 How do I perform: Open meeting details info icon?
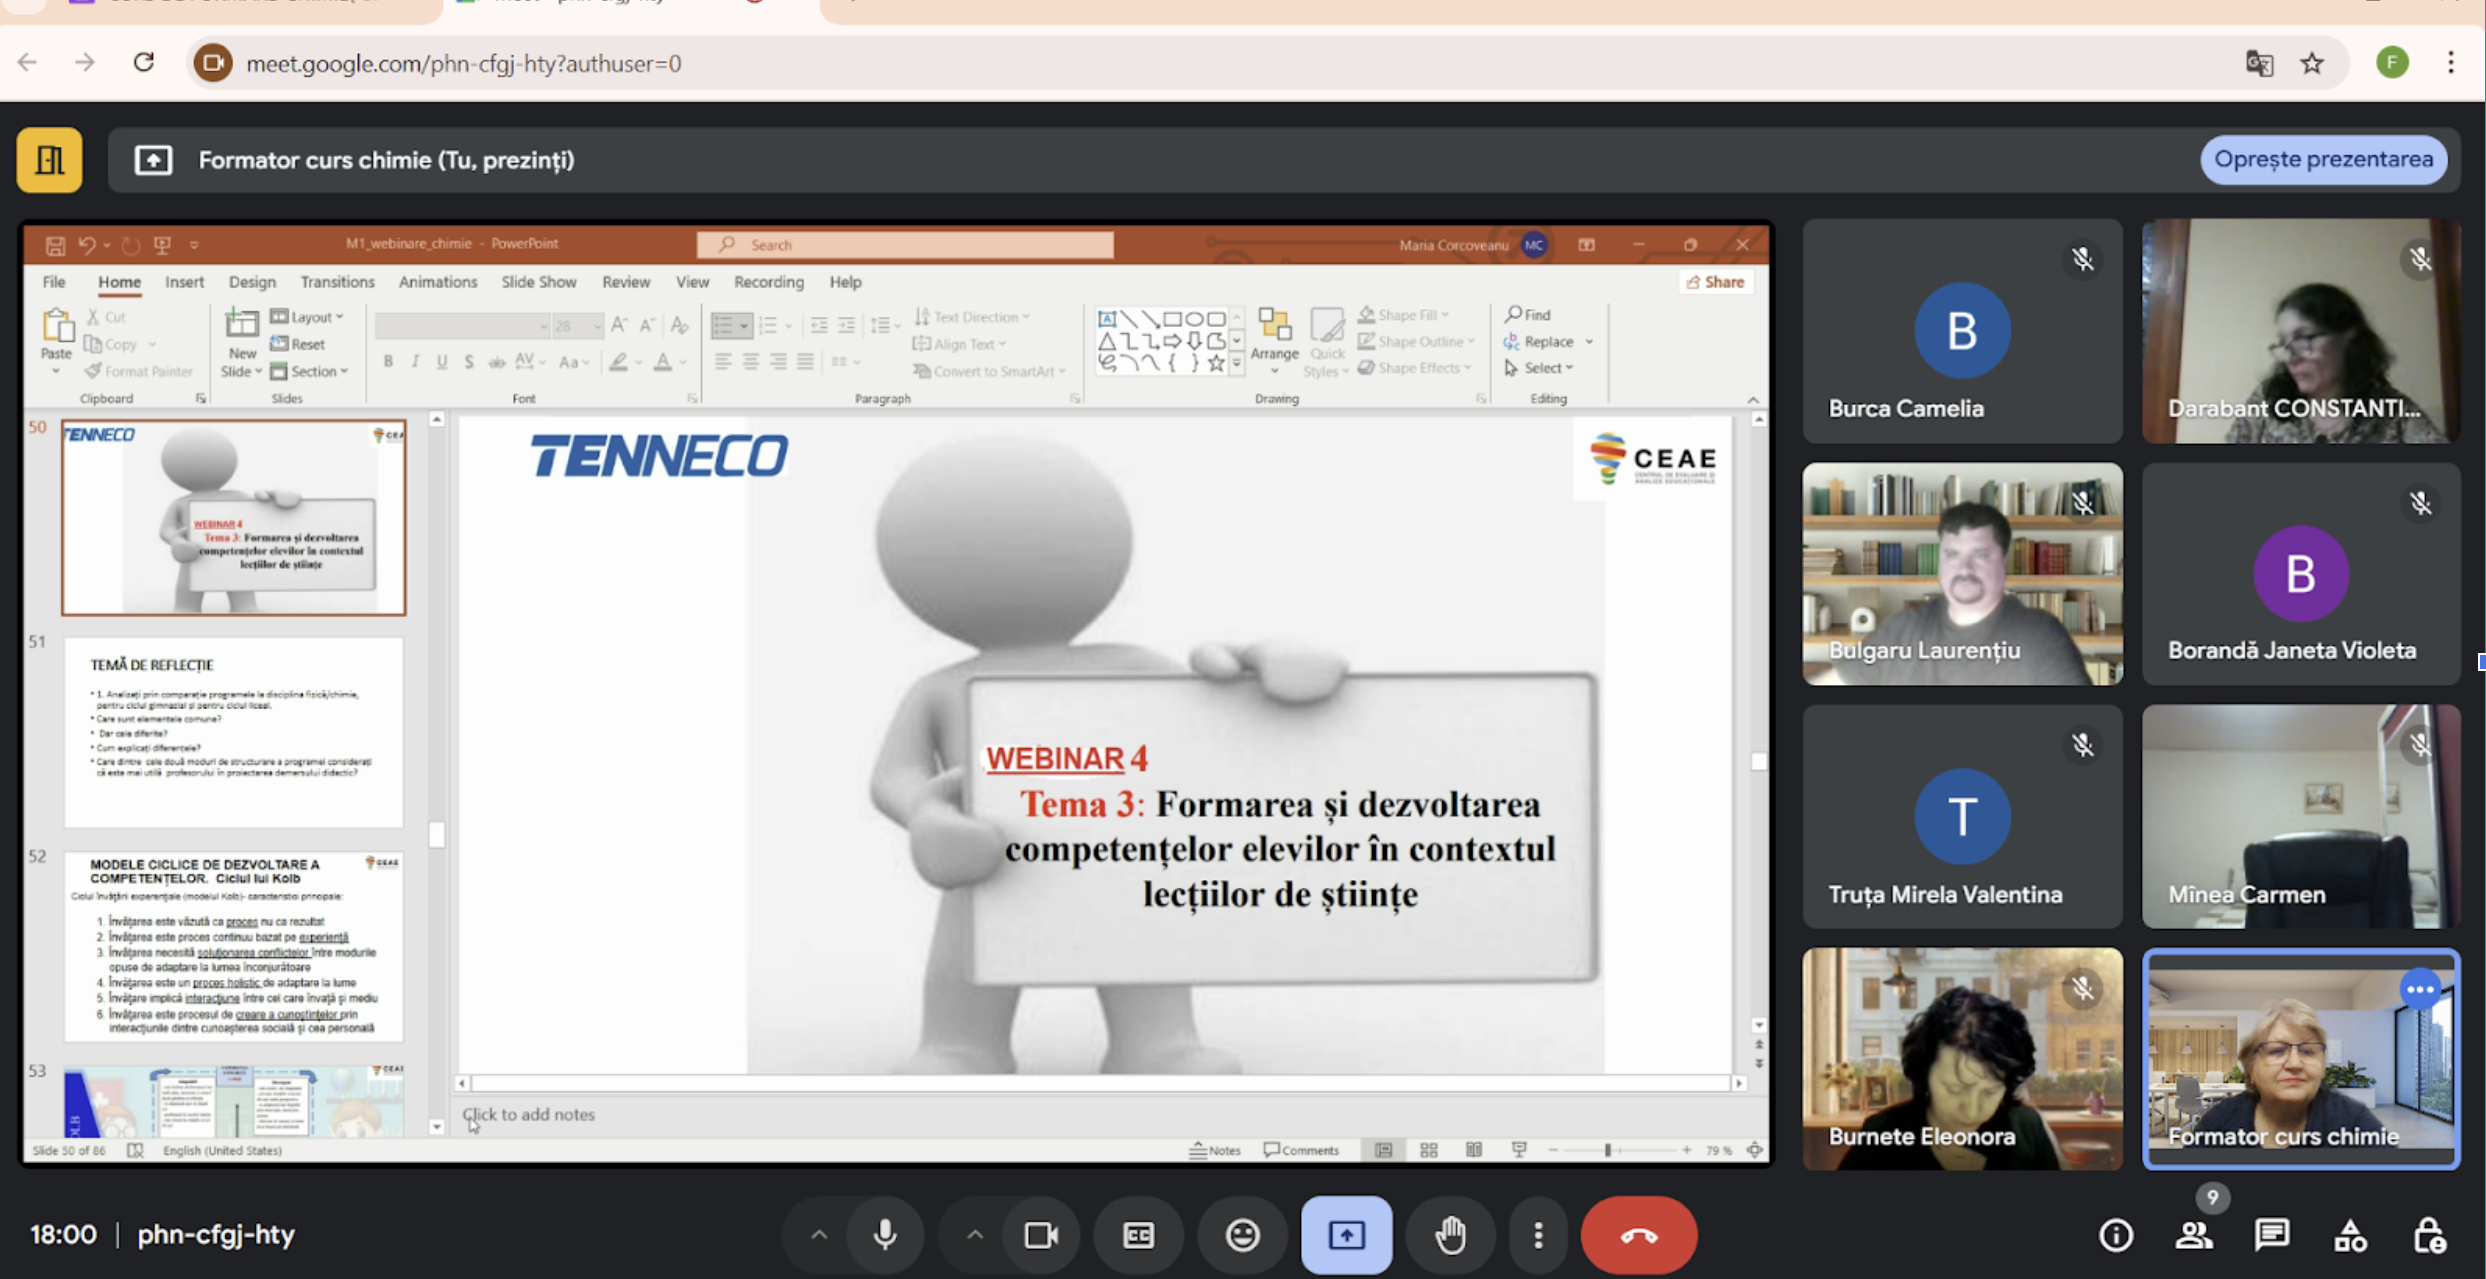[x=2115, y=1236]
